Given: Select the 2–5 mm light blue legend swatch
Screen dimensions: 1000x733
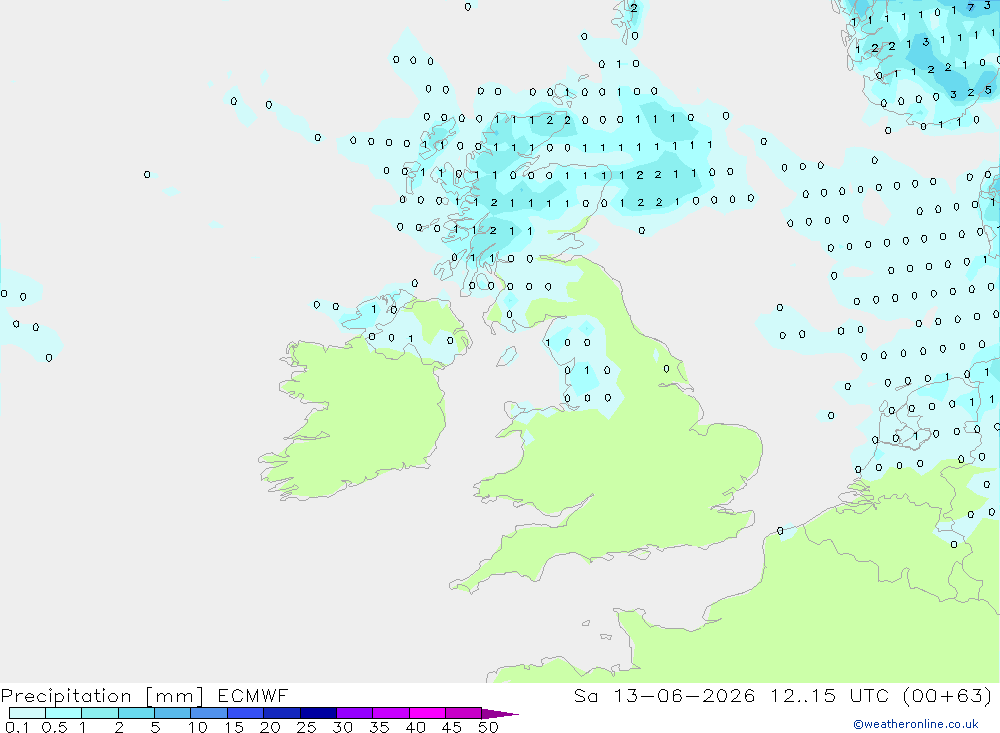Looking at the screenshot, I should (136, 713).
